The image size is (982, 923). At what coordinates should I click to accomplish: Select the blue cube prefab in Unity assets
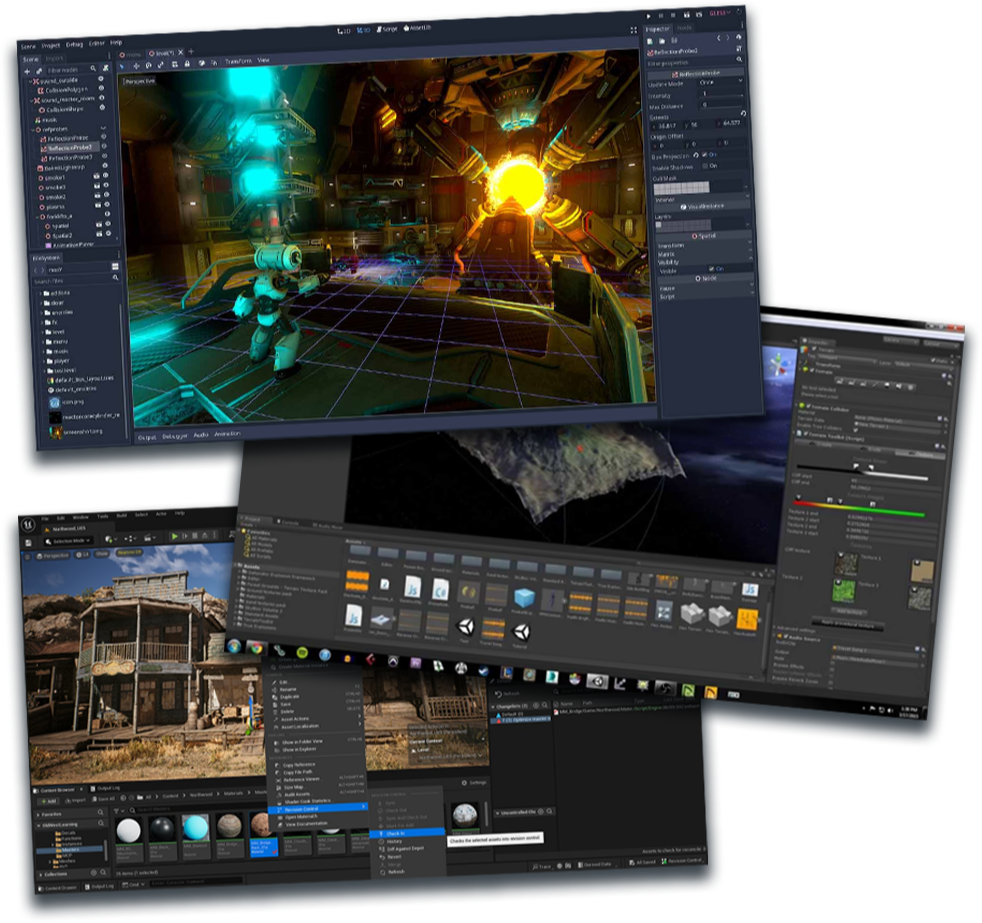point(524,598)
